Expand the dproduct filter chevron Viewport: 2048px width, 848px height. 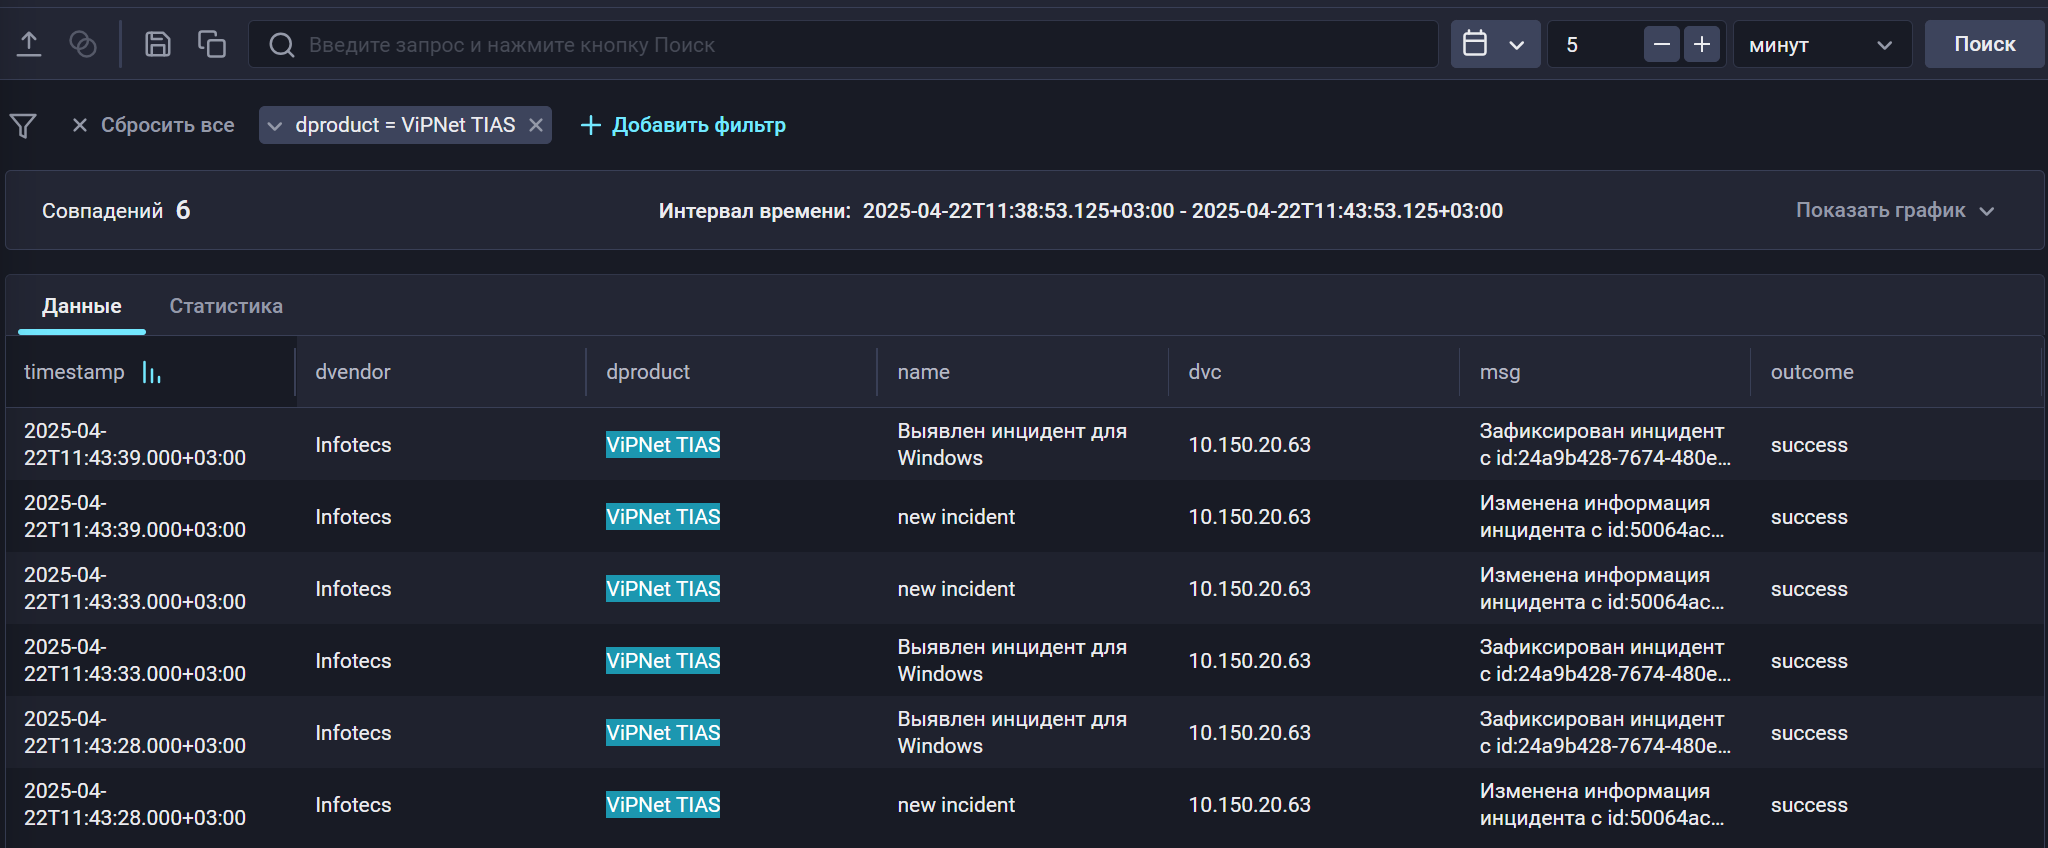pyautogui.click(x=275, y=126)
